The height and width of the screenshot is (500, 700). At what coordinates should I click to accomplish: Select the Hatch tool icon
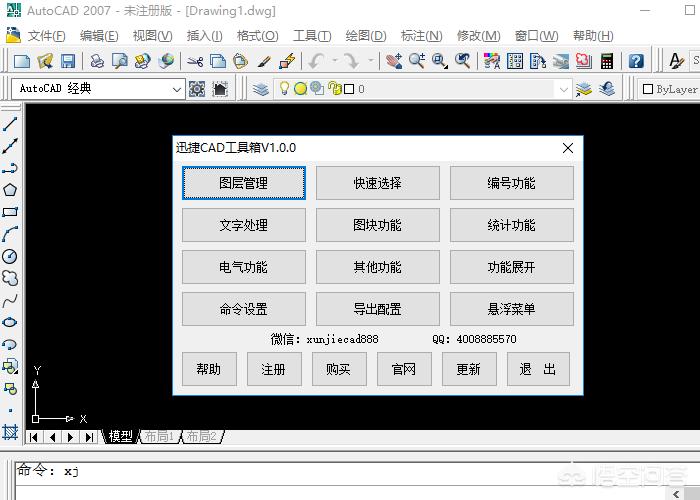(10, 432)
